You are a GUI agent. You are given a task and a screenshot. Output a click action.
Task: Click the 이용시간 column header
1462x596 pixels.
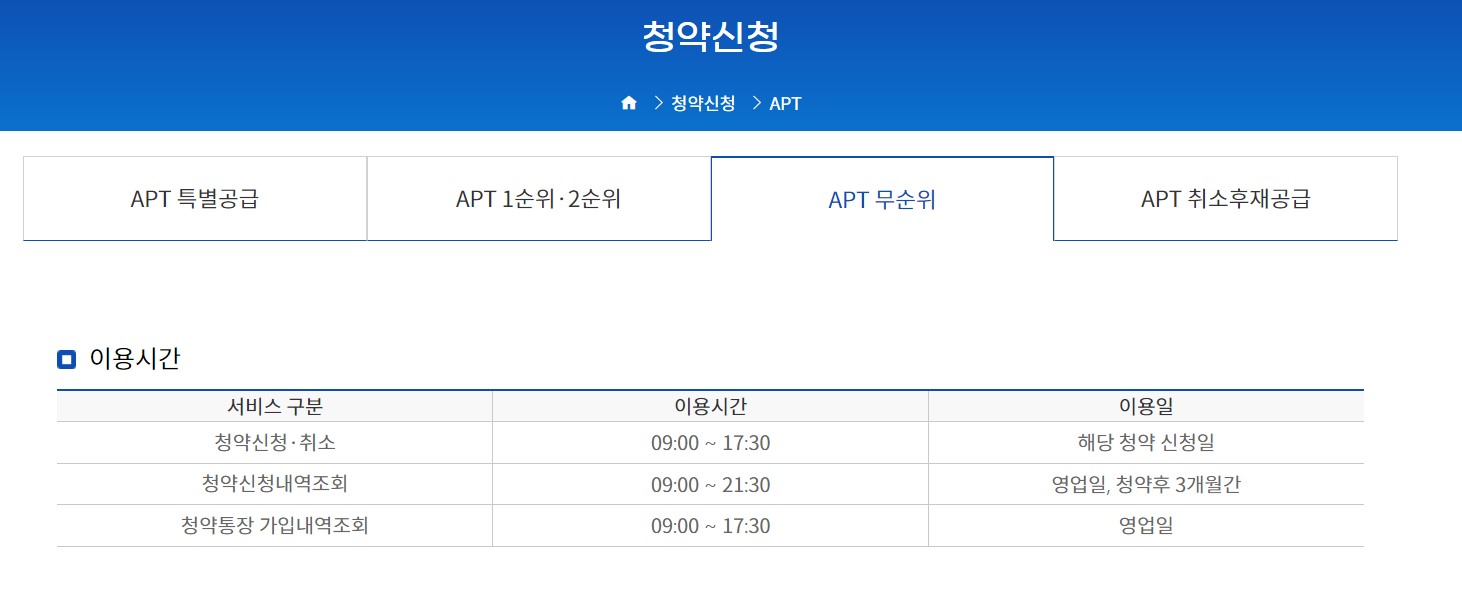coord(711,404)
